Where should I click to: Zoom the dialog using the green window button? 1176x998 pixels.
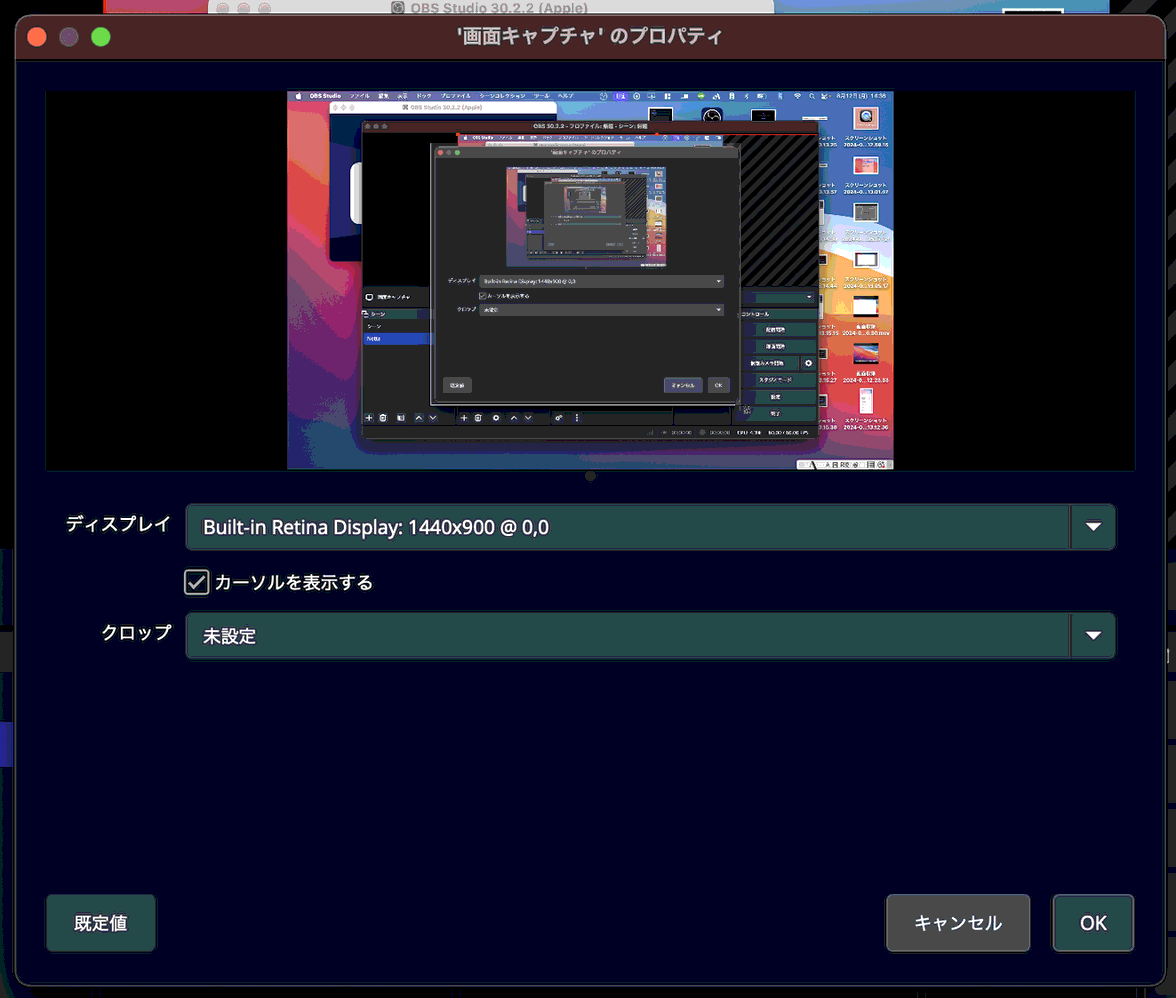pos(100,37)
